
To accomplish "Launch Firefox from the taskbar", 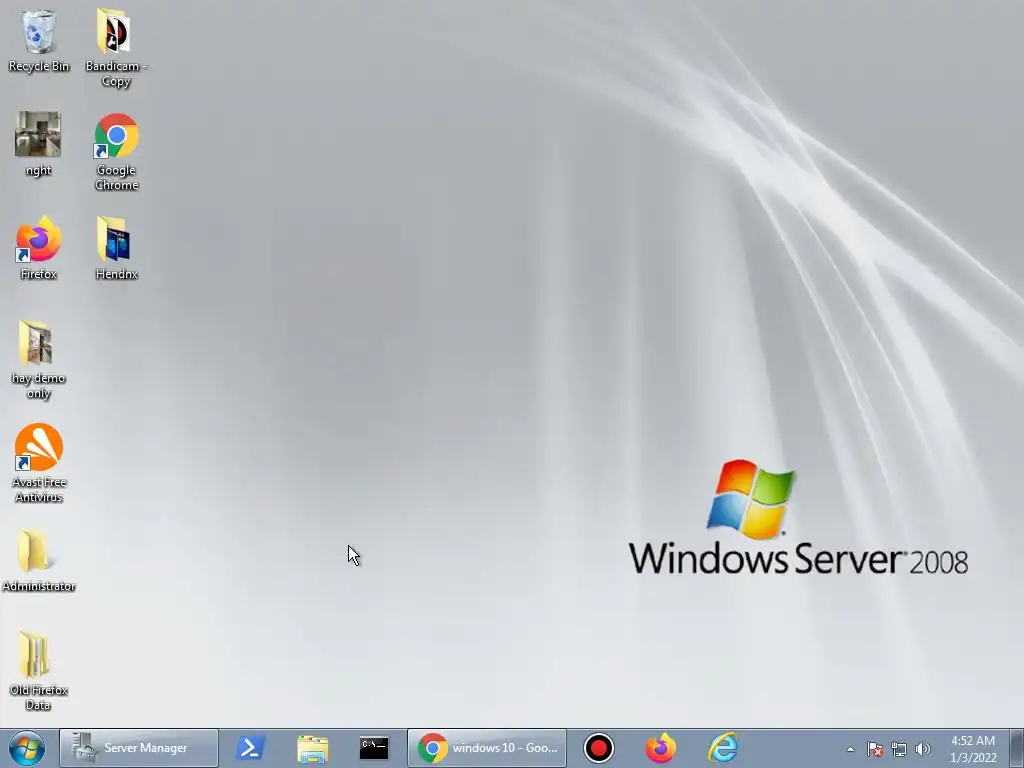I will 660,748.
